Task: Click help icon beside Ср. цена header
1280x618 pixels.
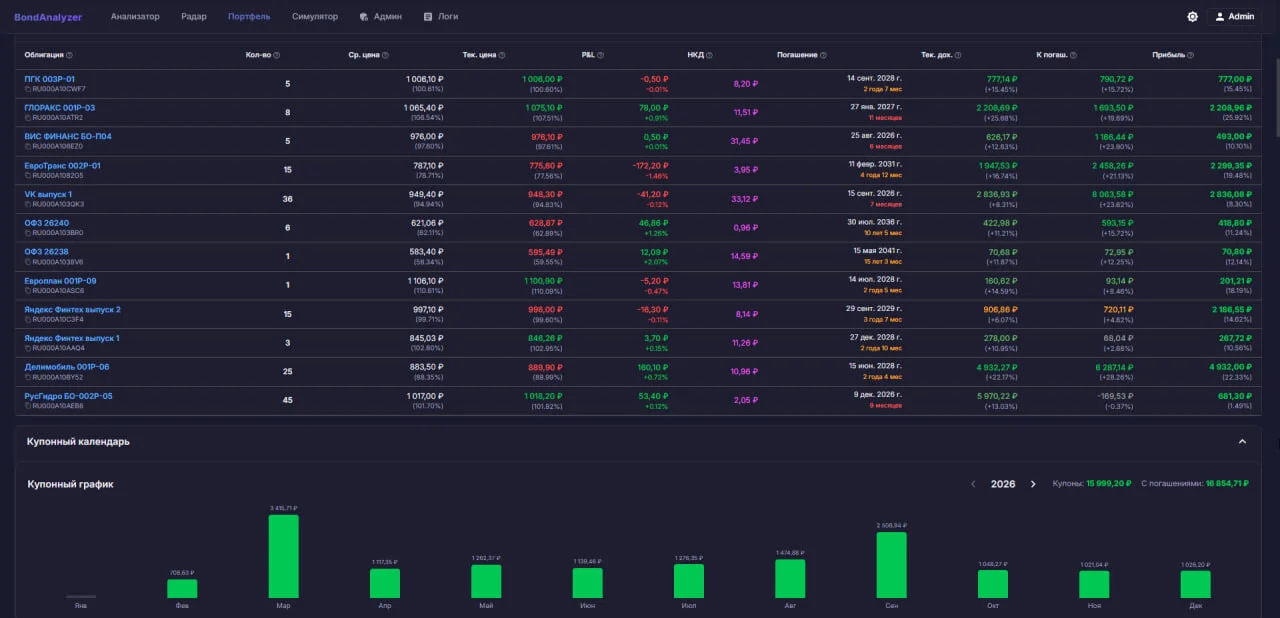Action: tap(385, 55)
